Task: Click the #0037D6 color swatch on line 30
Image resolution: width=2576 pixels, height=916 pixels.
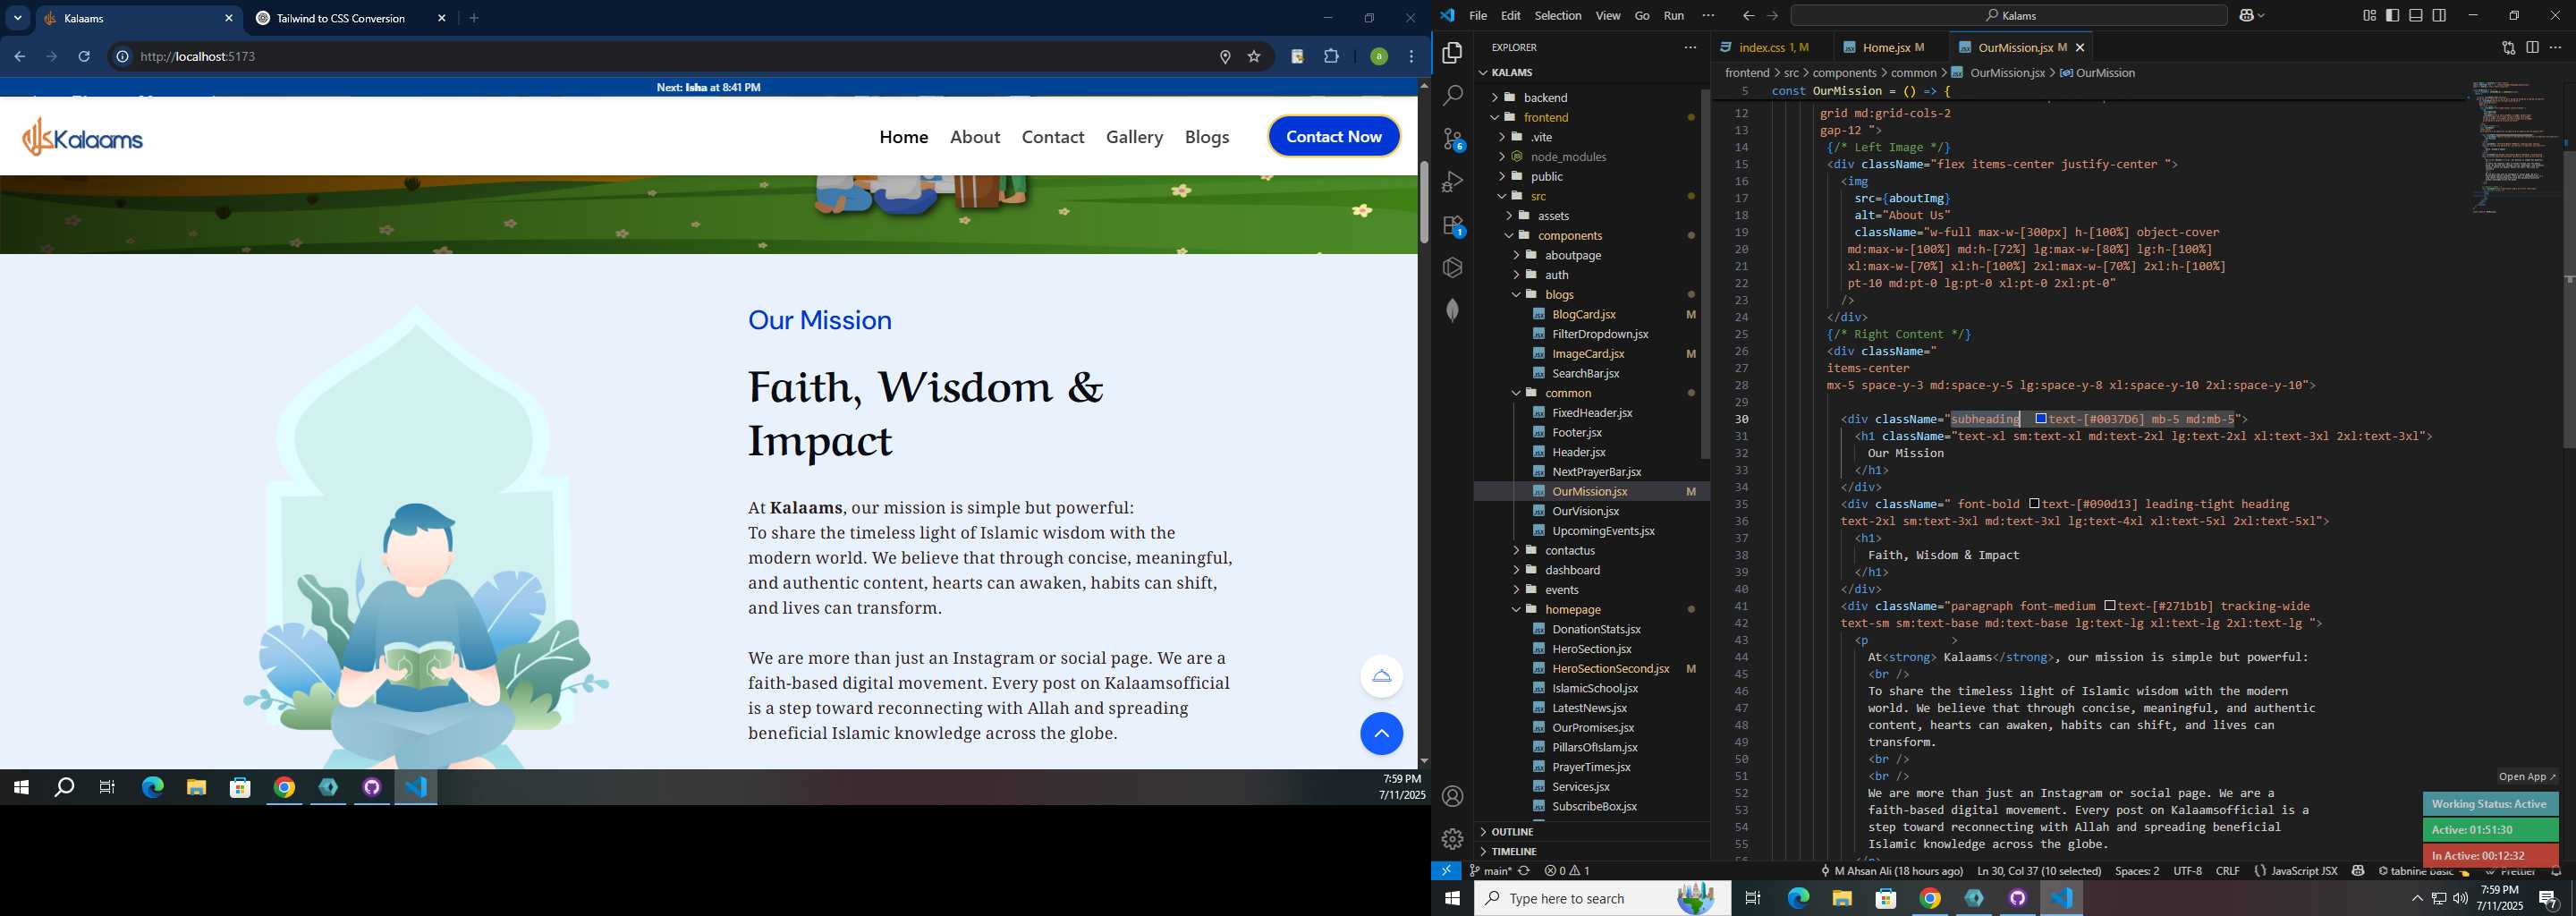Action: point(2041,419)
